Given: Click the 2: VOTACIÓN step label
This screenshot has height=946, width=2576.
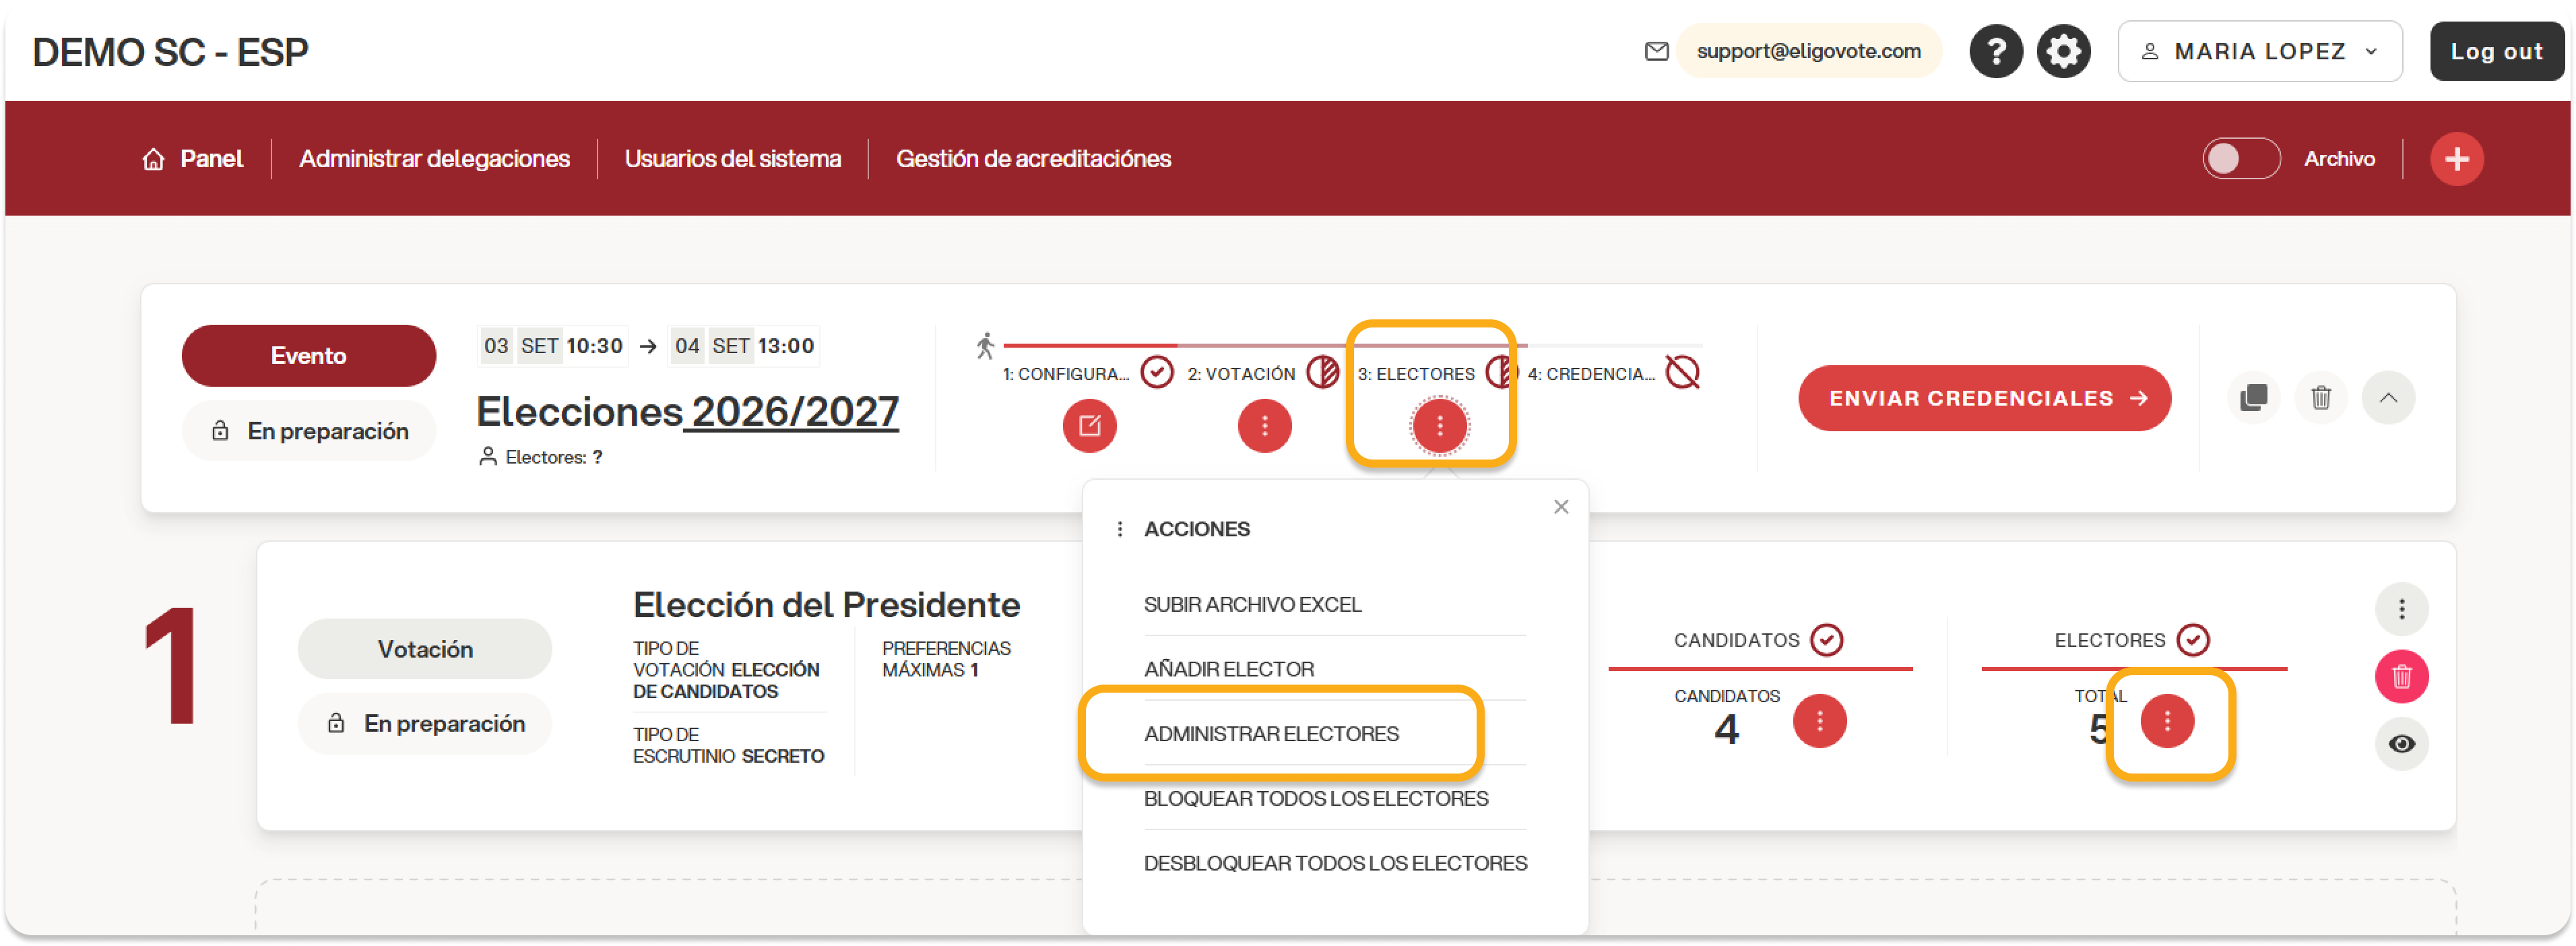Looking at the screenshot, I should click(x=1240, y=374).
